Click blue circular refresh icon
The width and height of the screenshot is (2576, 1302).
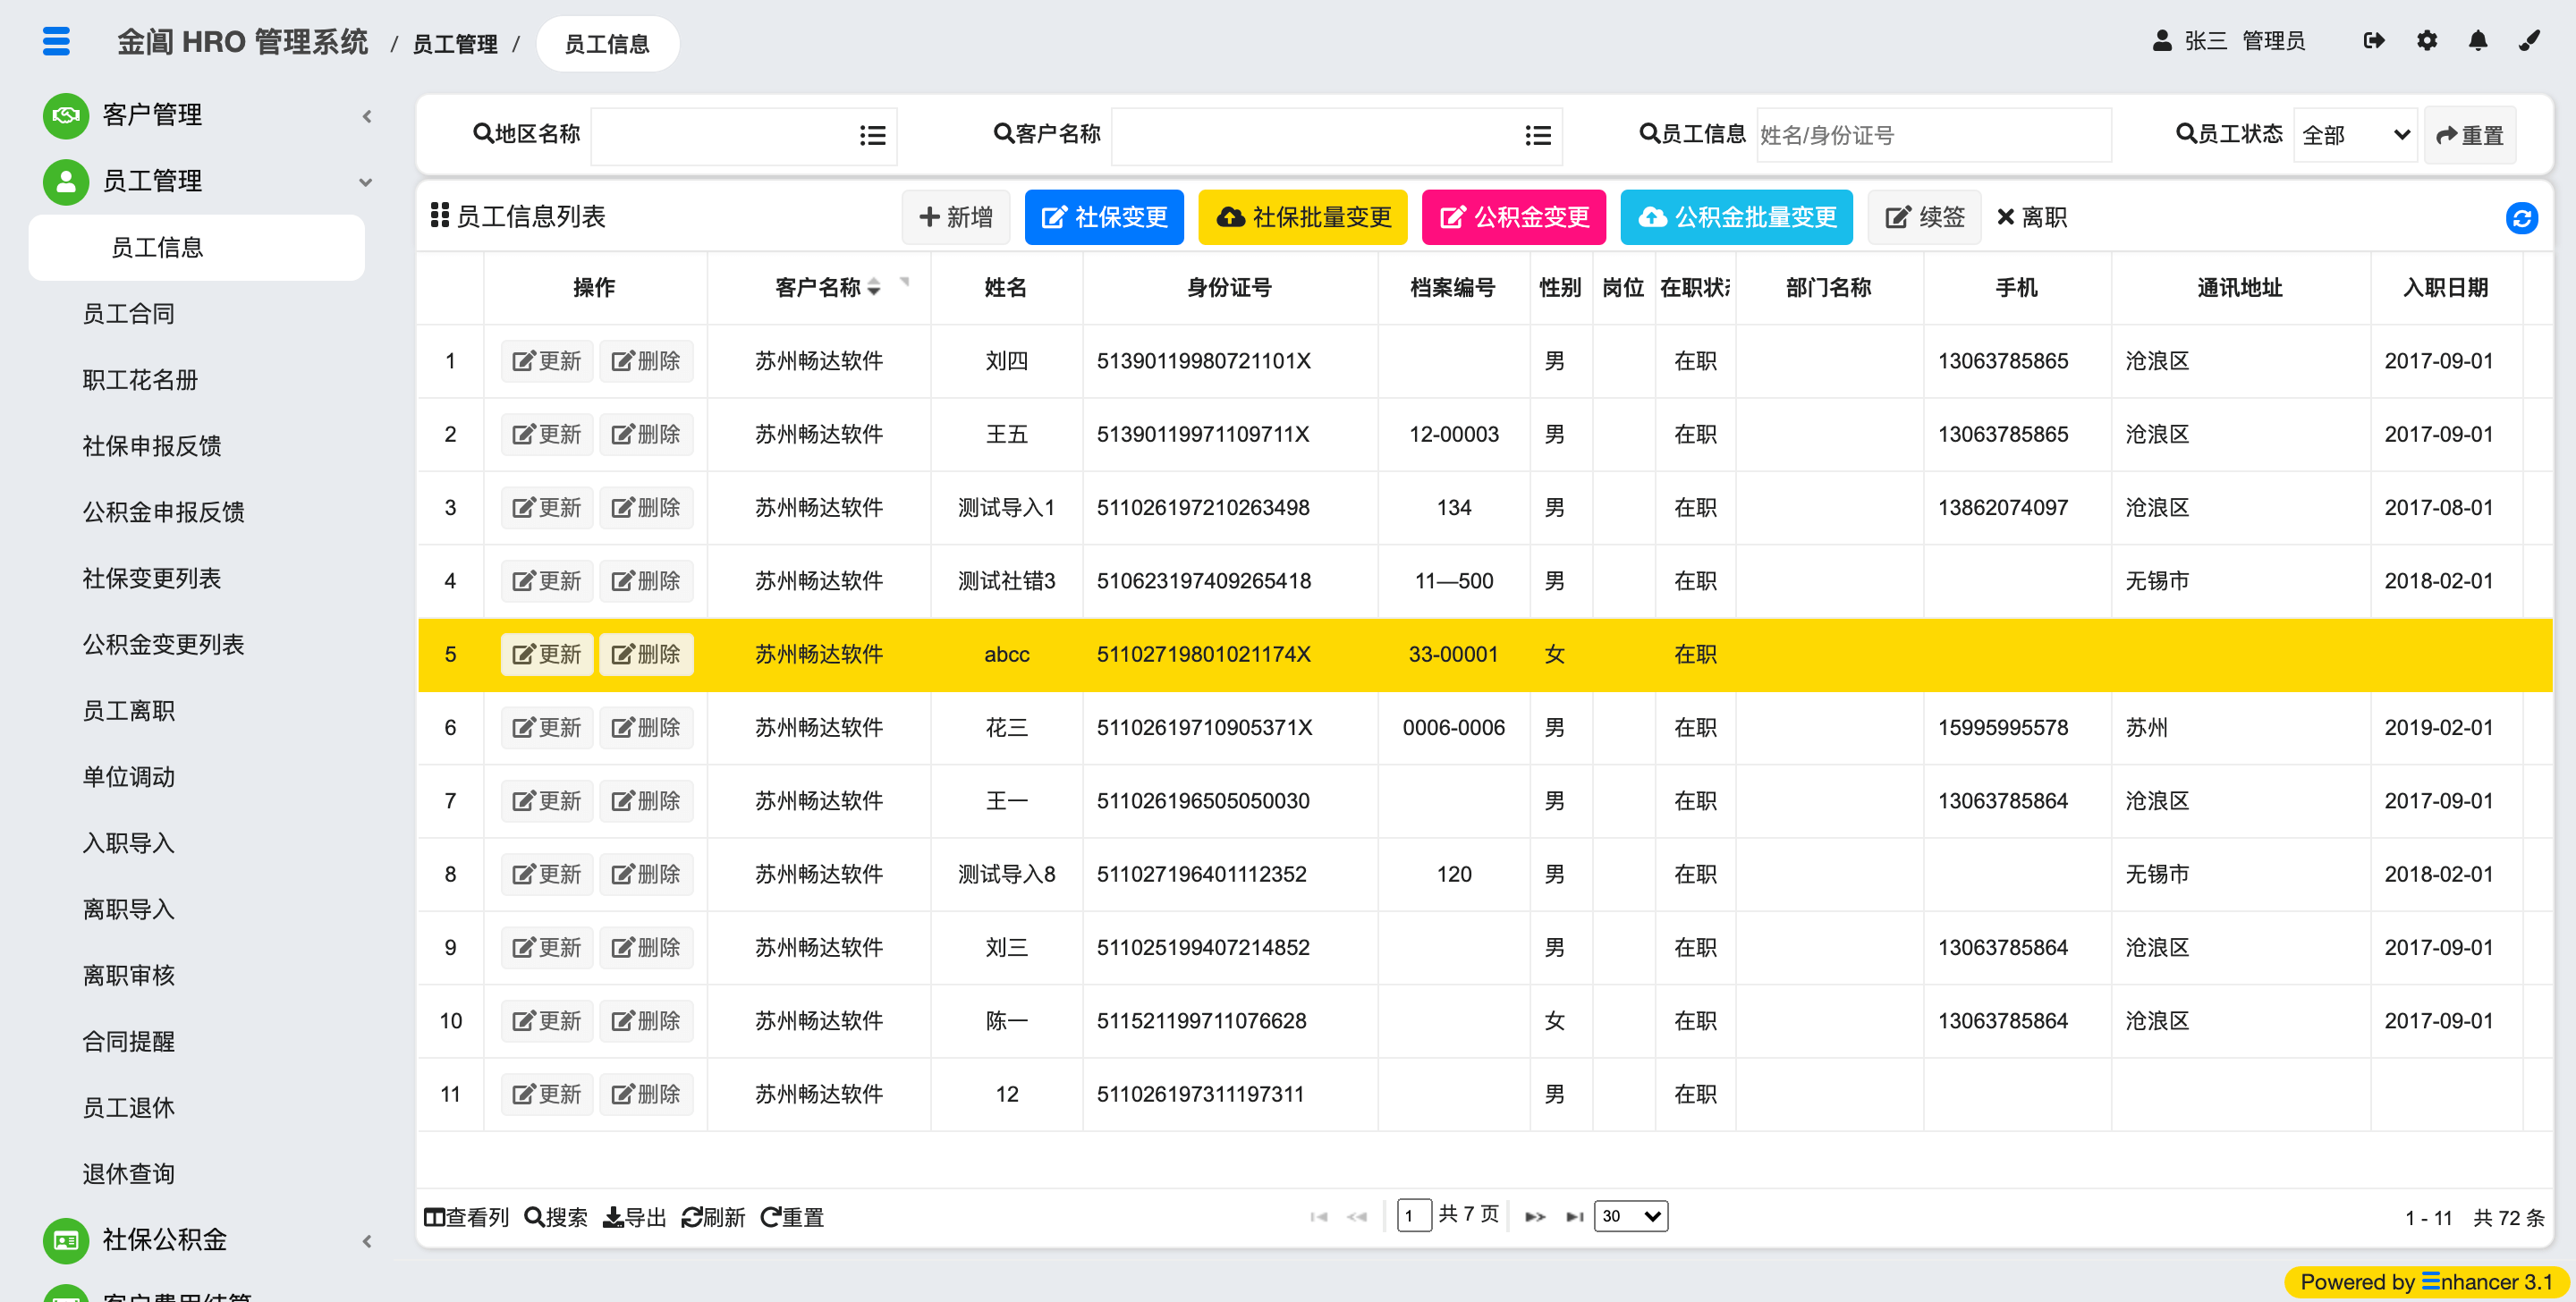[2521, 218]
